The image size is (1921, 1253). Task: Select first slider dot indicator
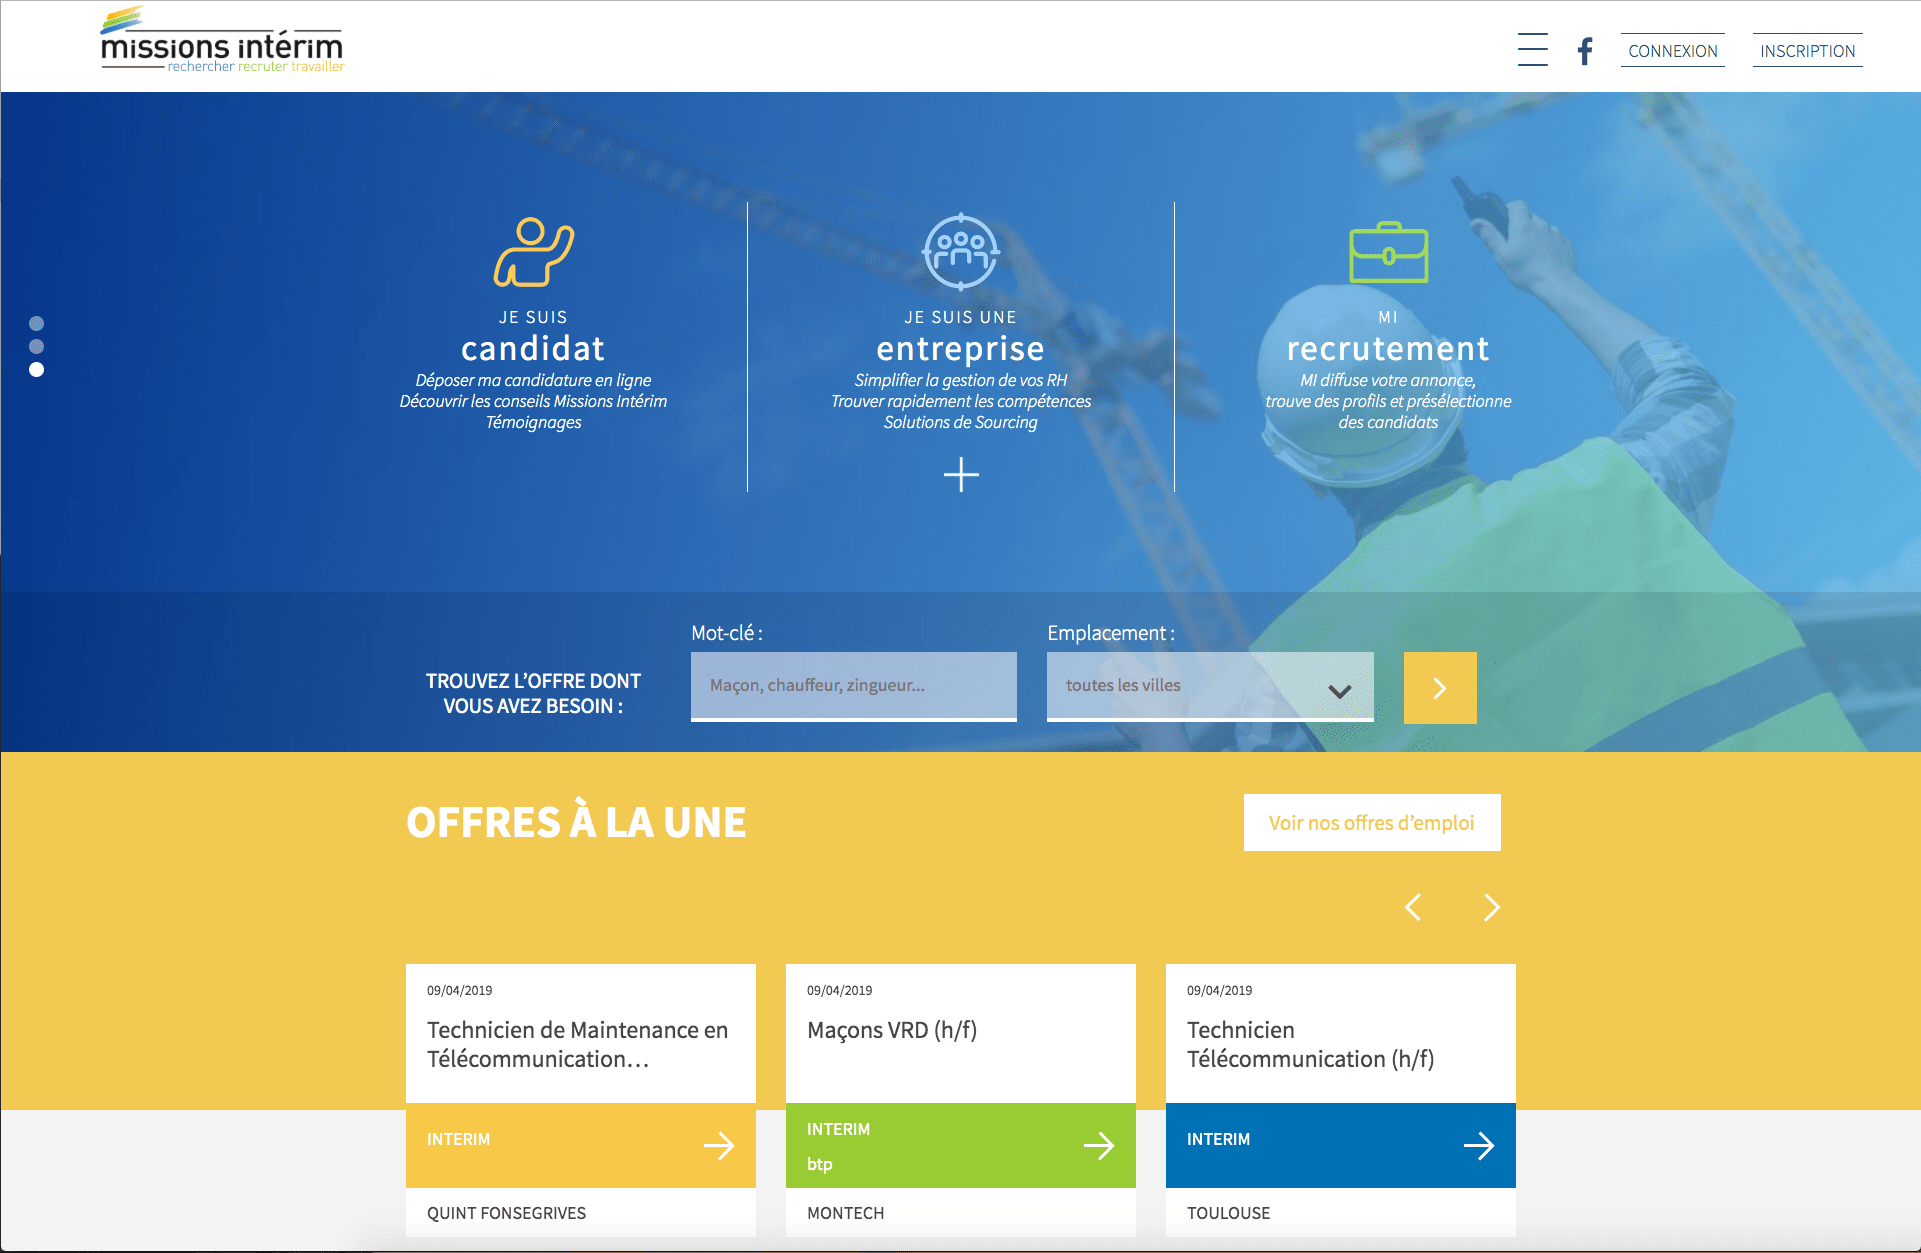37,323
